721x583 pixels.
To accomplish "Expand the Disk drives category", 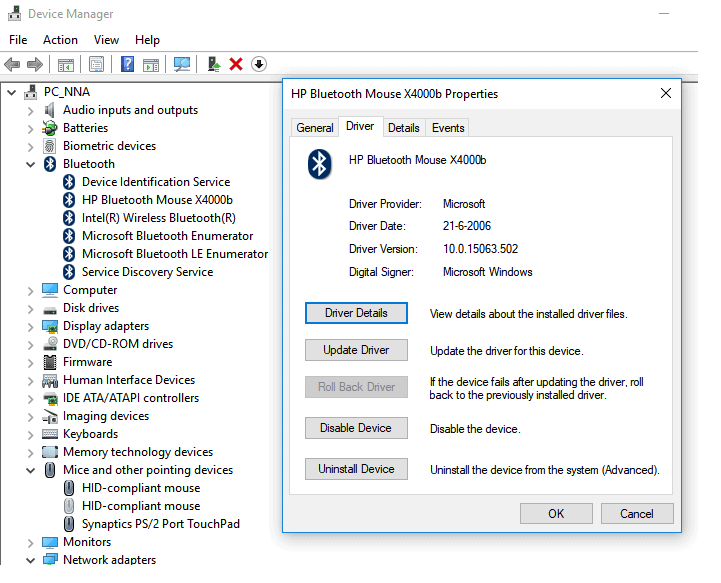I will point(30,309).
